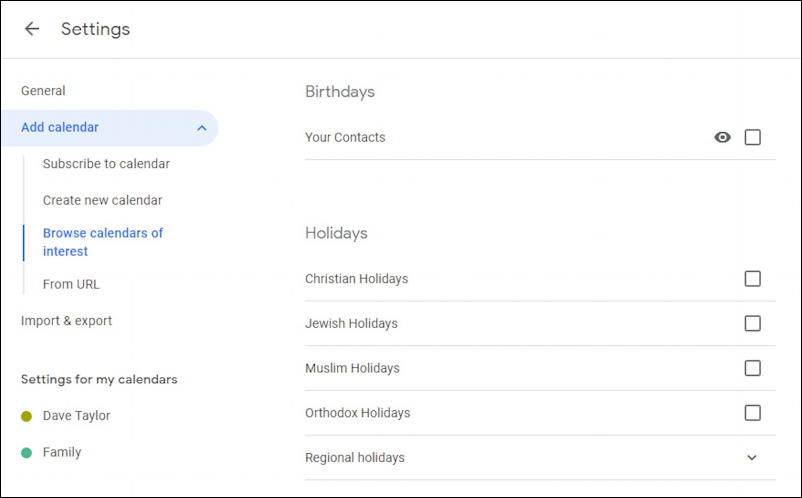Preview Your Contacts birthdays with eye icon
The width and height of the screenshot is (802, 498).
tap(722, 138)
